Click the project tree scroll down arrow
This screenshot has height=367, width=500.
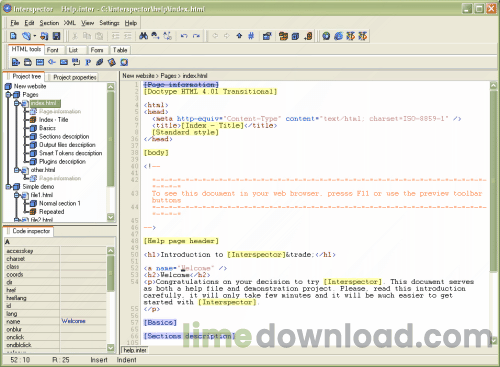click(111, 217)
